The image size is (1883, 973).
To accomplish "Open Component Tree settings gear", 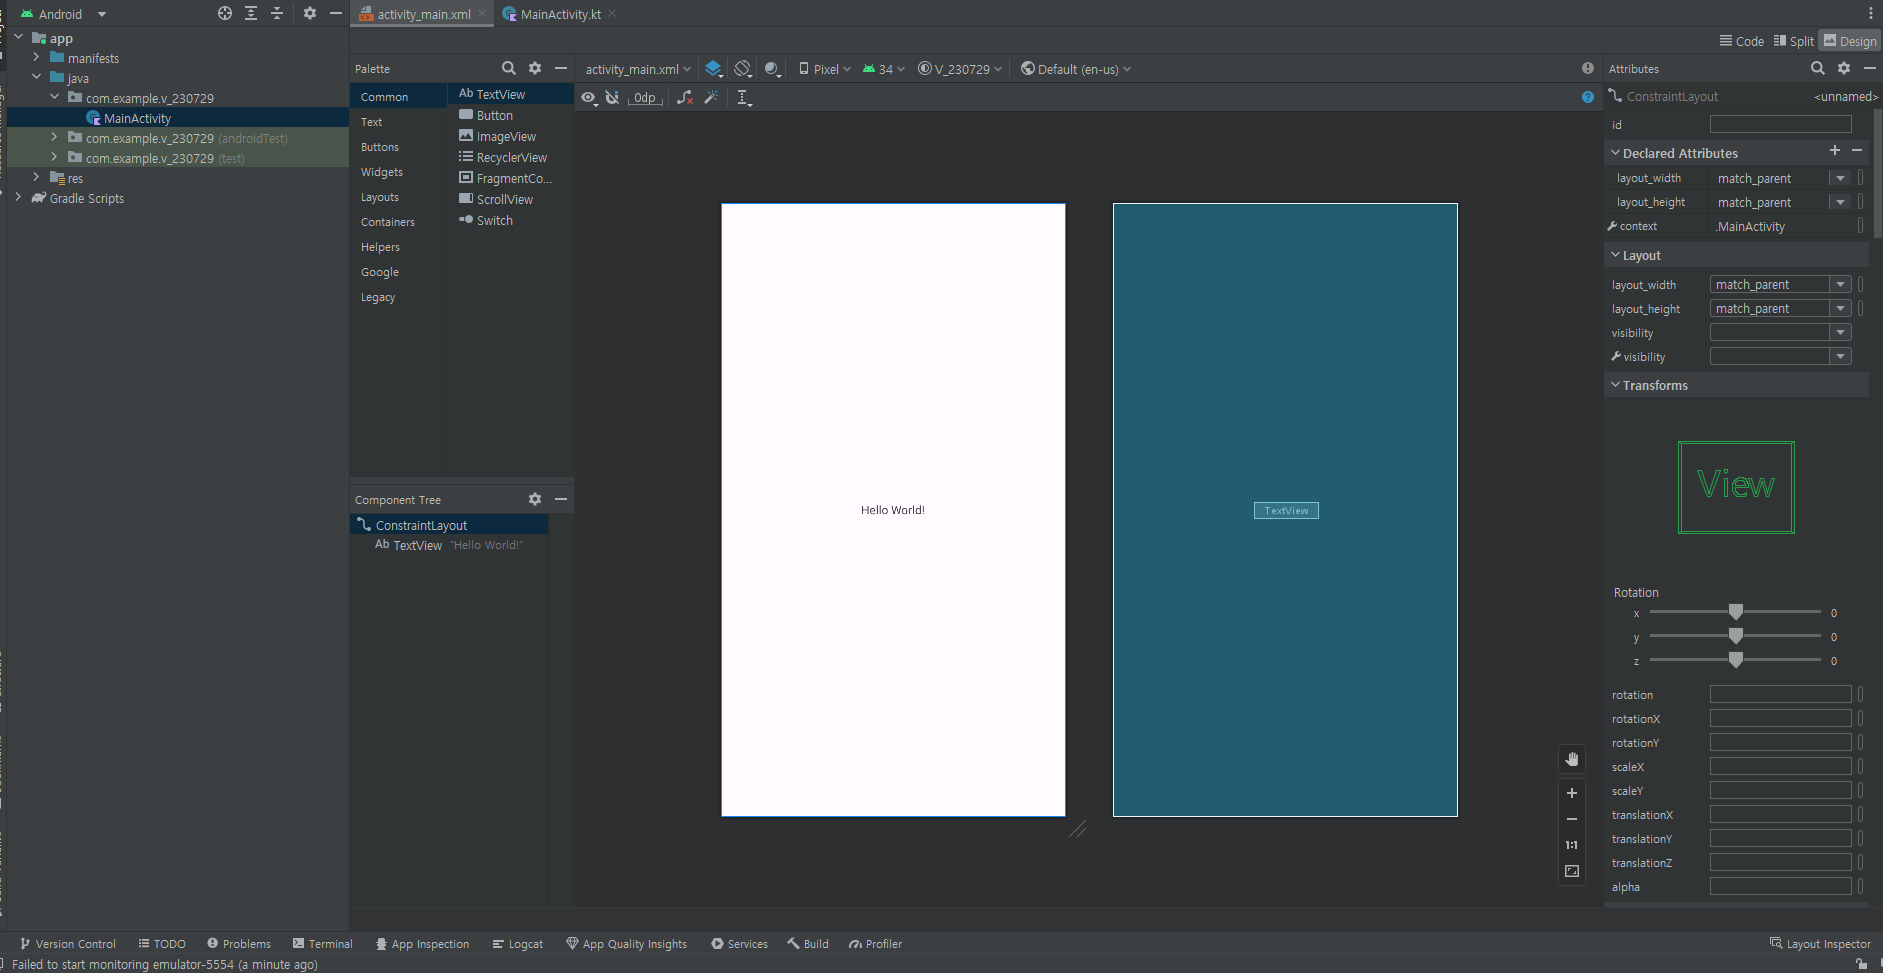I will [535, 499].
